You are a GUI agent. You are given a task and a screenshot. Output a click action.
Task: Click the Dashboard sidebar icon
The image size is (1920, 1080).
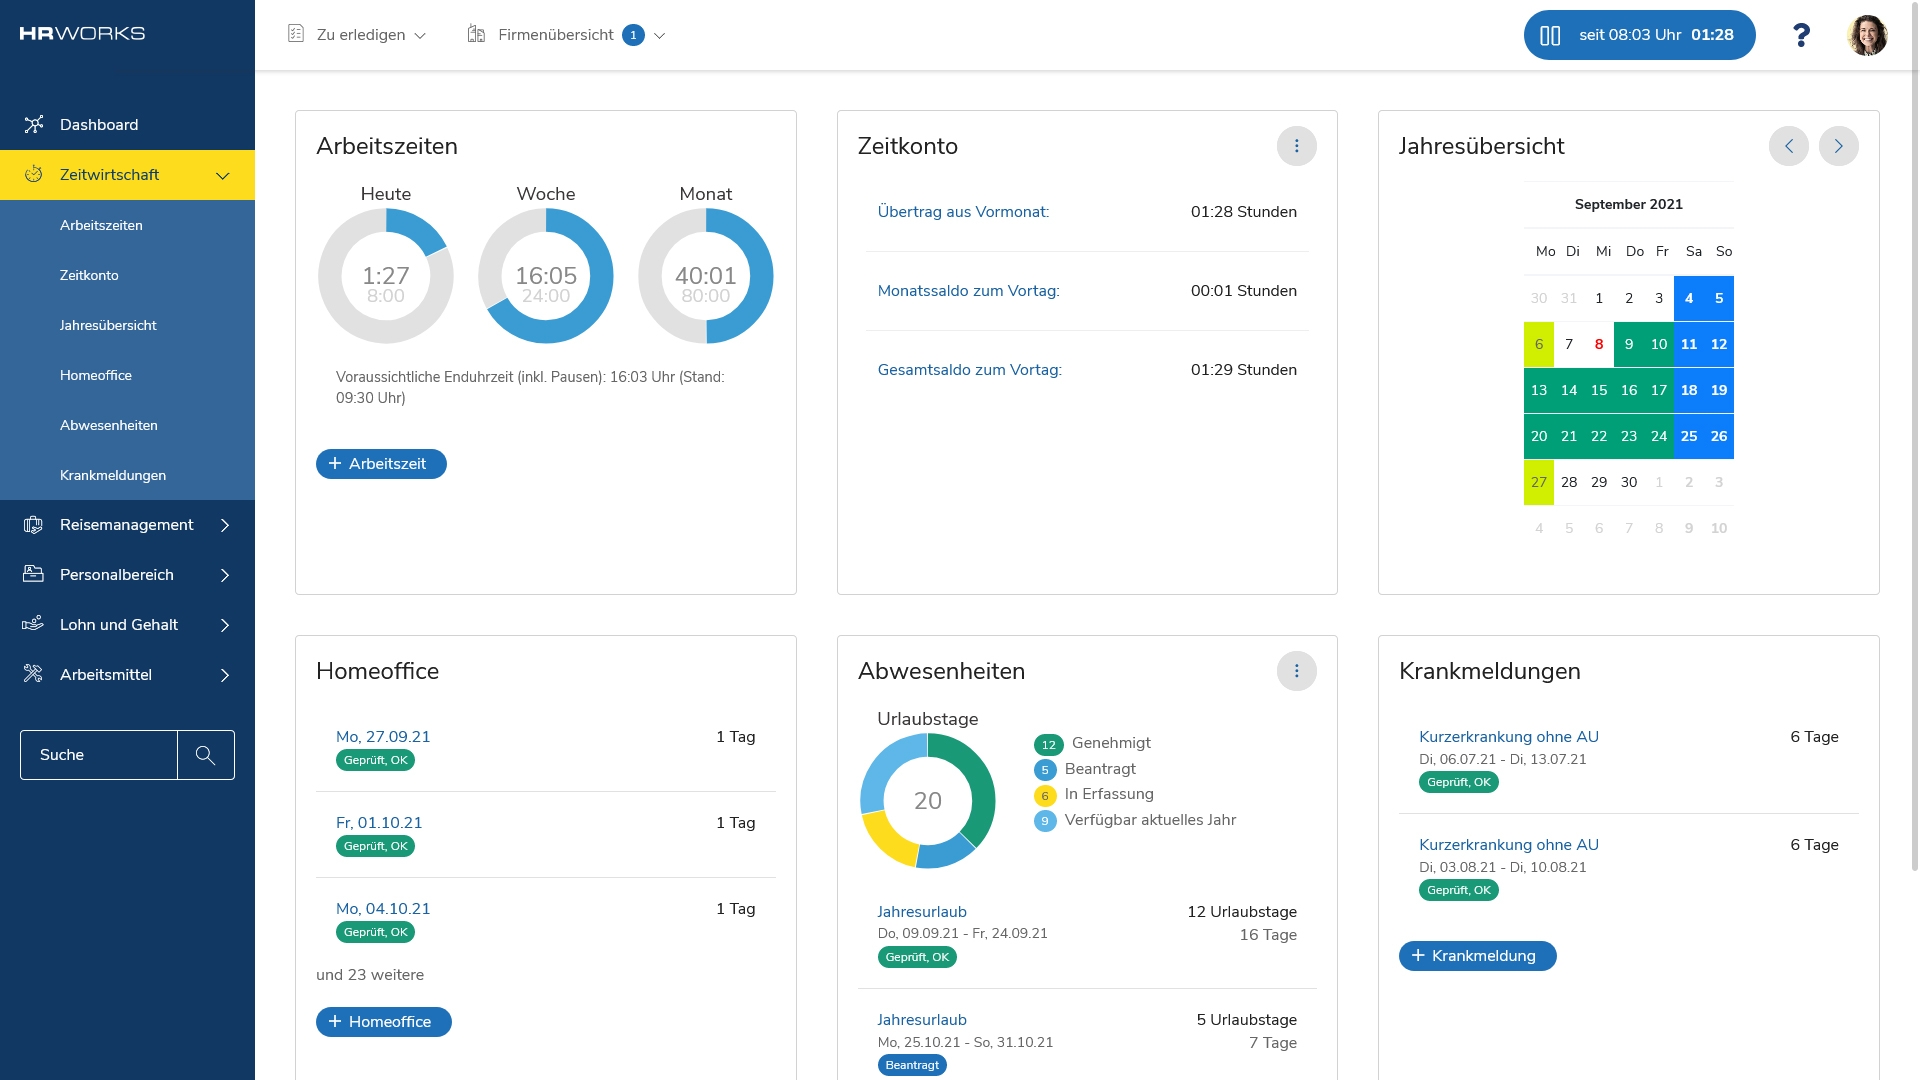34,125
